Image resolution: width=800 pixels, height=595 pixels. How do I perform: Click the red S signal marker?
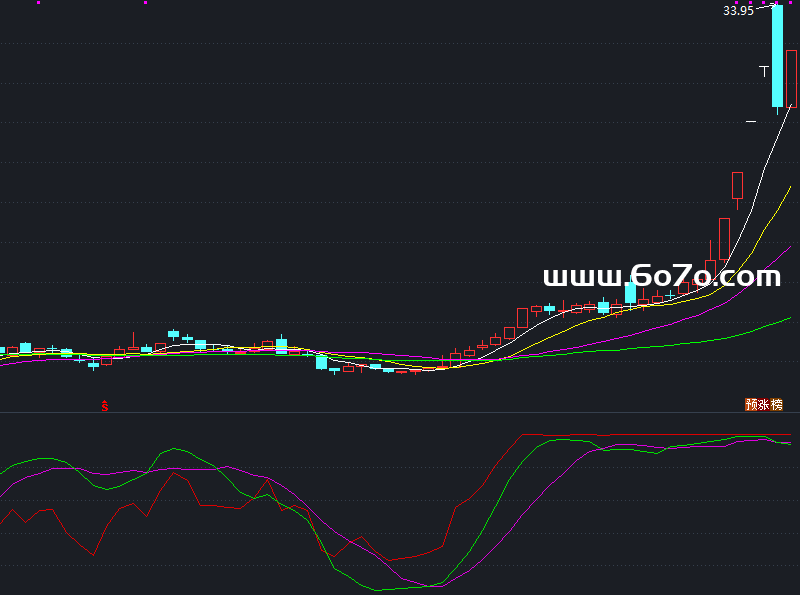[x=104, y=405]
